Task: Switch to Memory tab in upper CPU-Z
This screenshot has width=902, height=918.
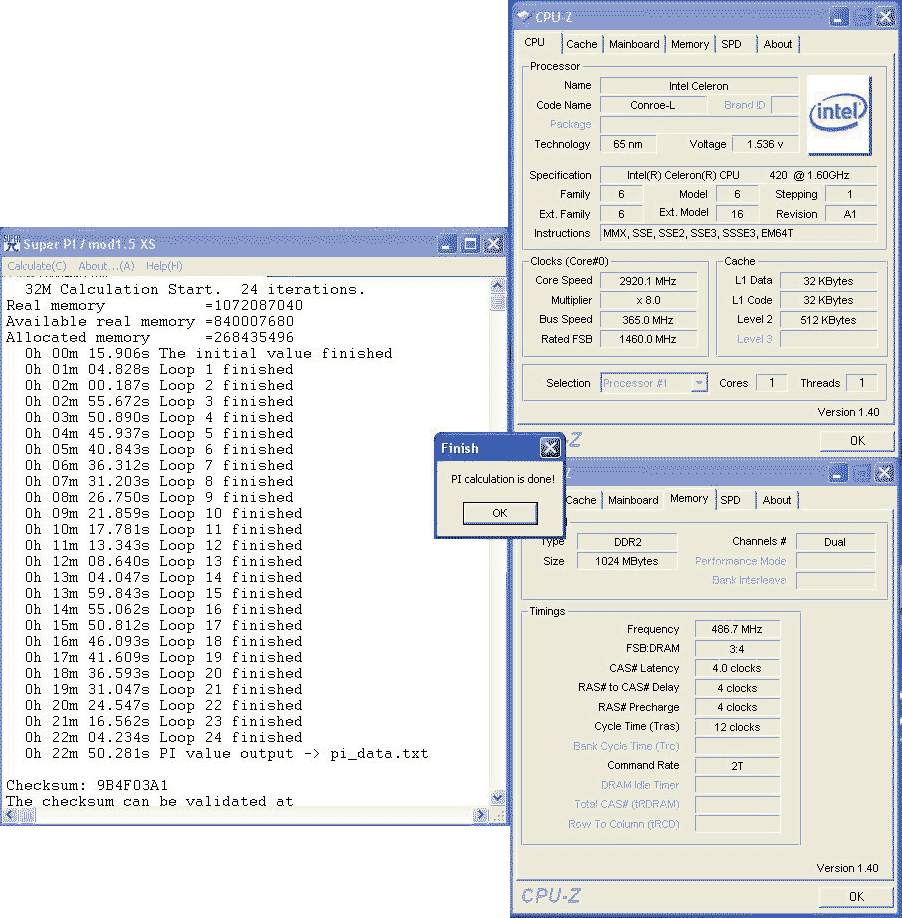Action: click(690, 44)
